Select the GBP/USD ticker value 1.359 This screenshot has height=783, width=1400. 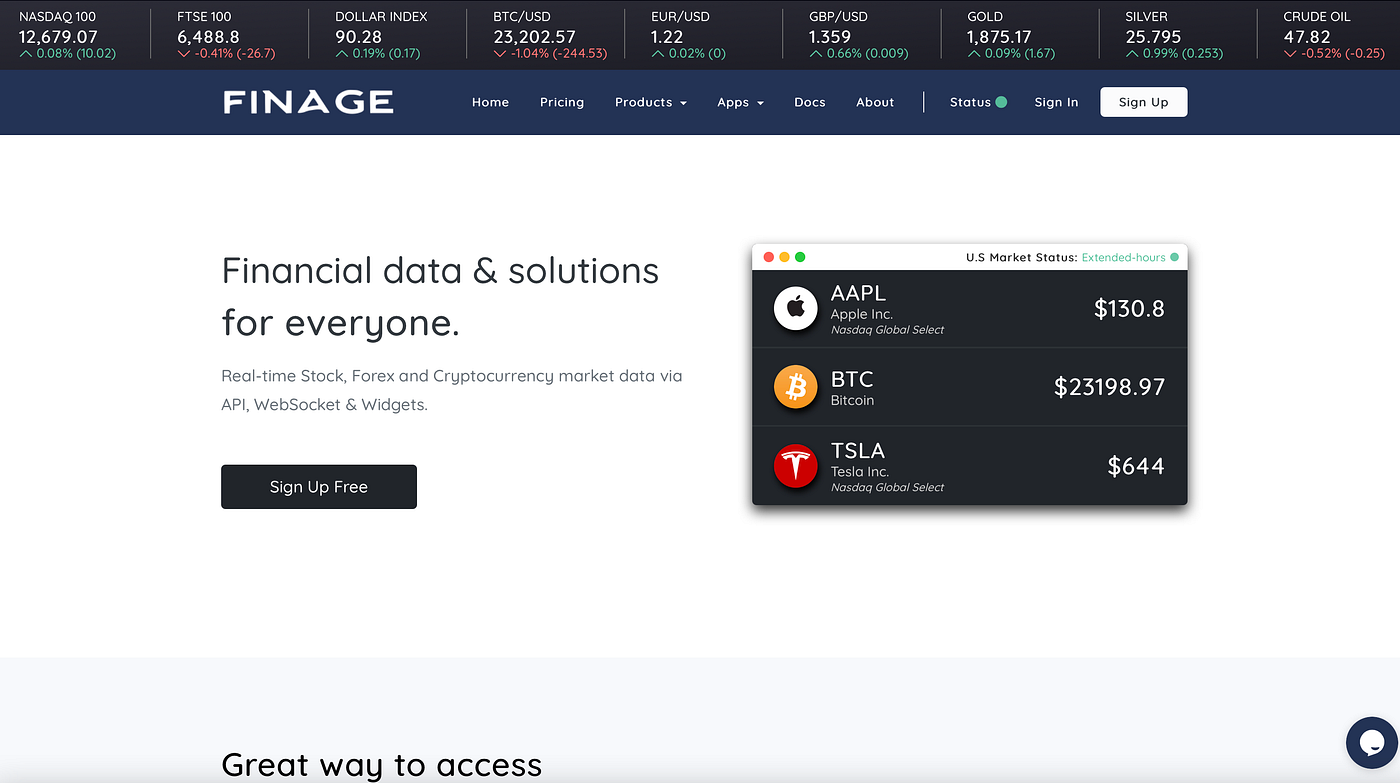click(x=830, y=37)
